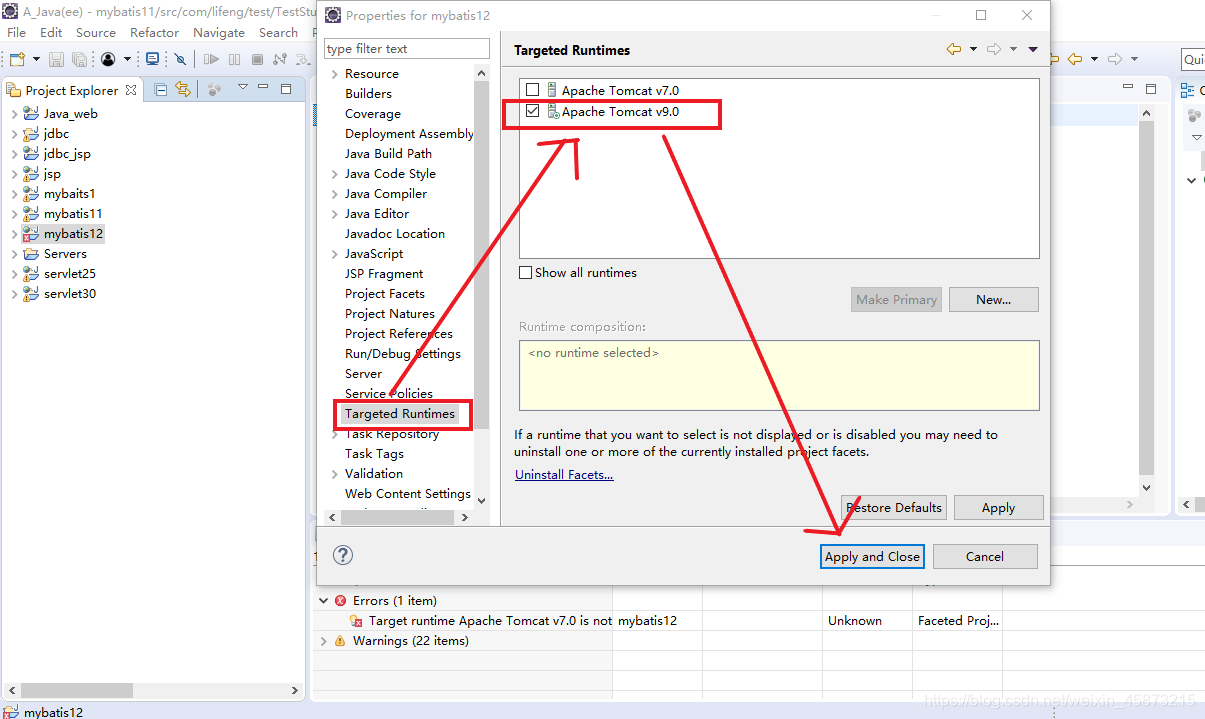
Task: Enable the Show all runtimes checkbox
Action: [x=526, y=272]
